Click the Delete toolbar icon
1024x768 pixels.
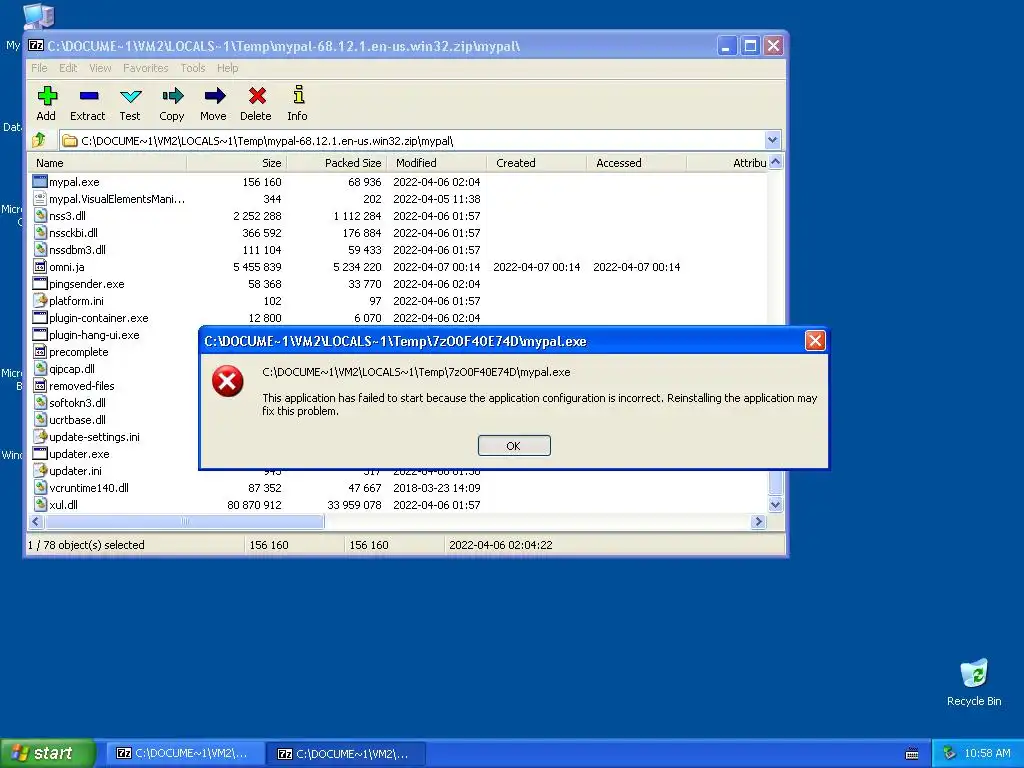(x=257, y=96)
